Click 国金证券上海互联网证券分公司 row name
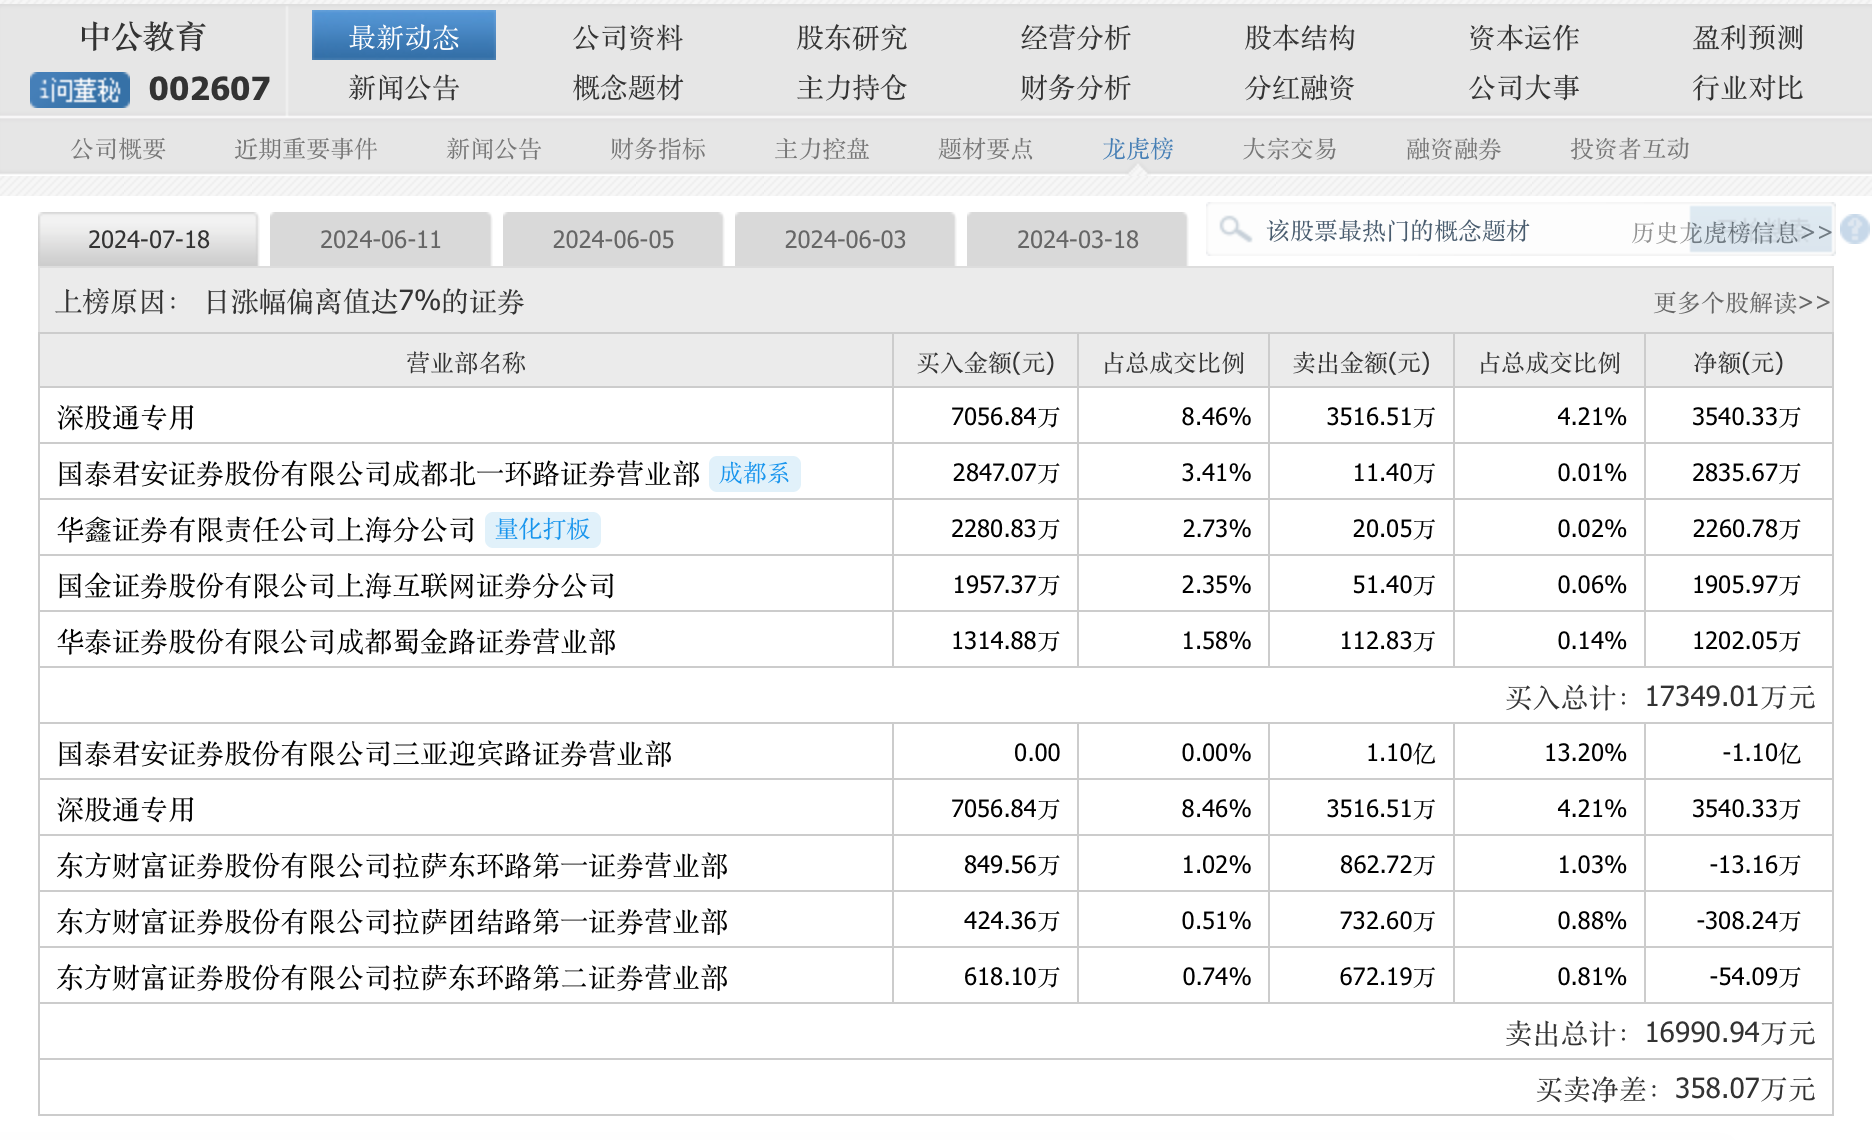This screenshot has width=1872, height=1140. pyautogui.click(x=336, y=585)
